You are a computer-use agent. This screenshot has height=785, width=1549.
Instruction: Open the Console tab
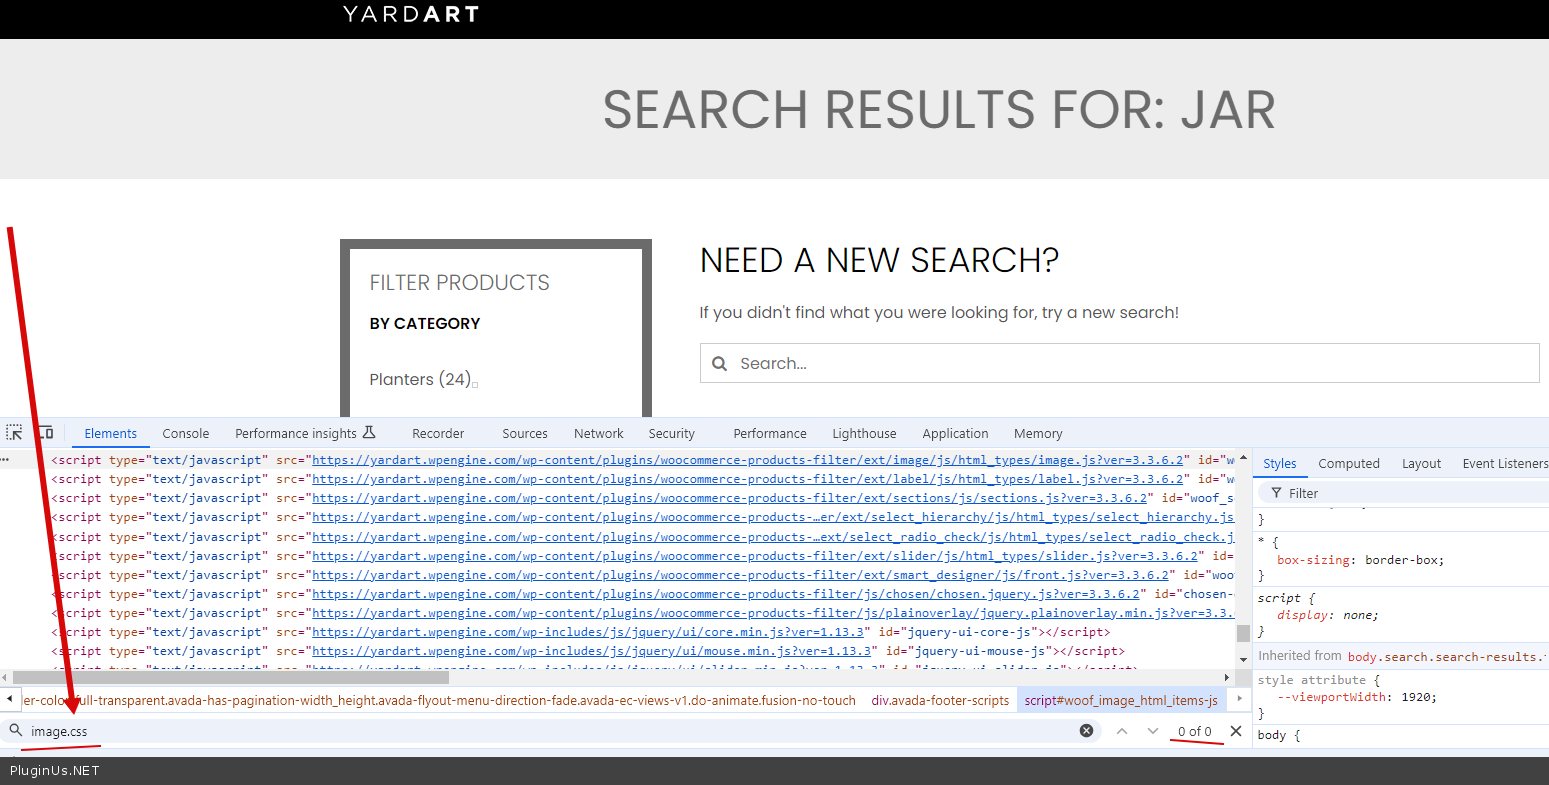coord(186,434)
